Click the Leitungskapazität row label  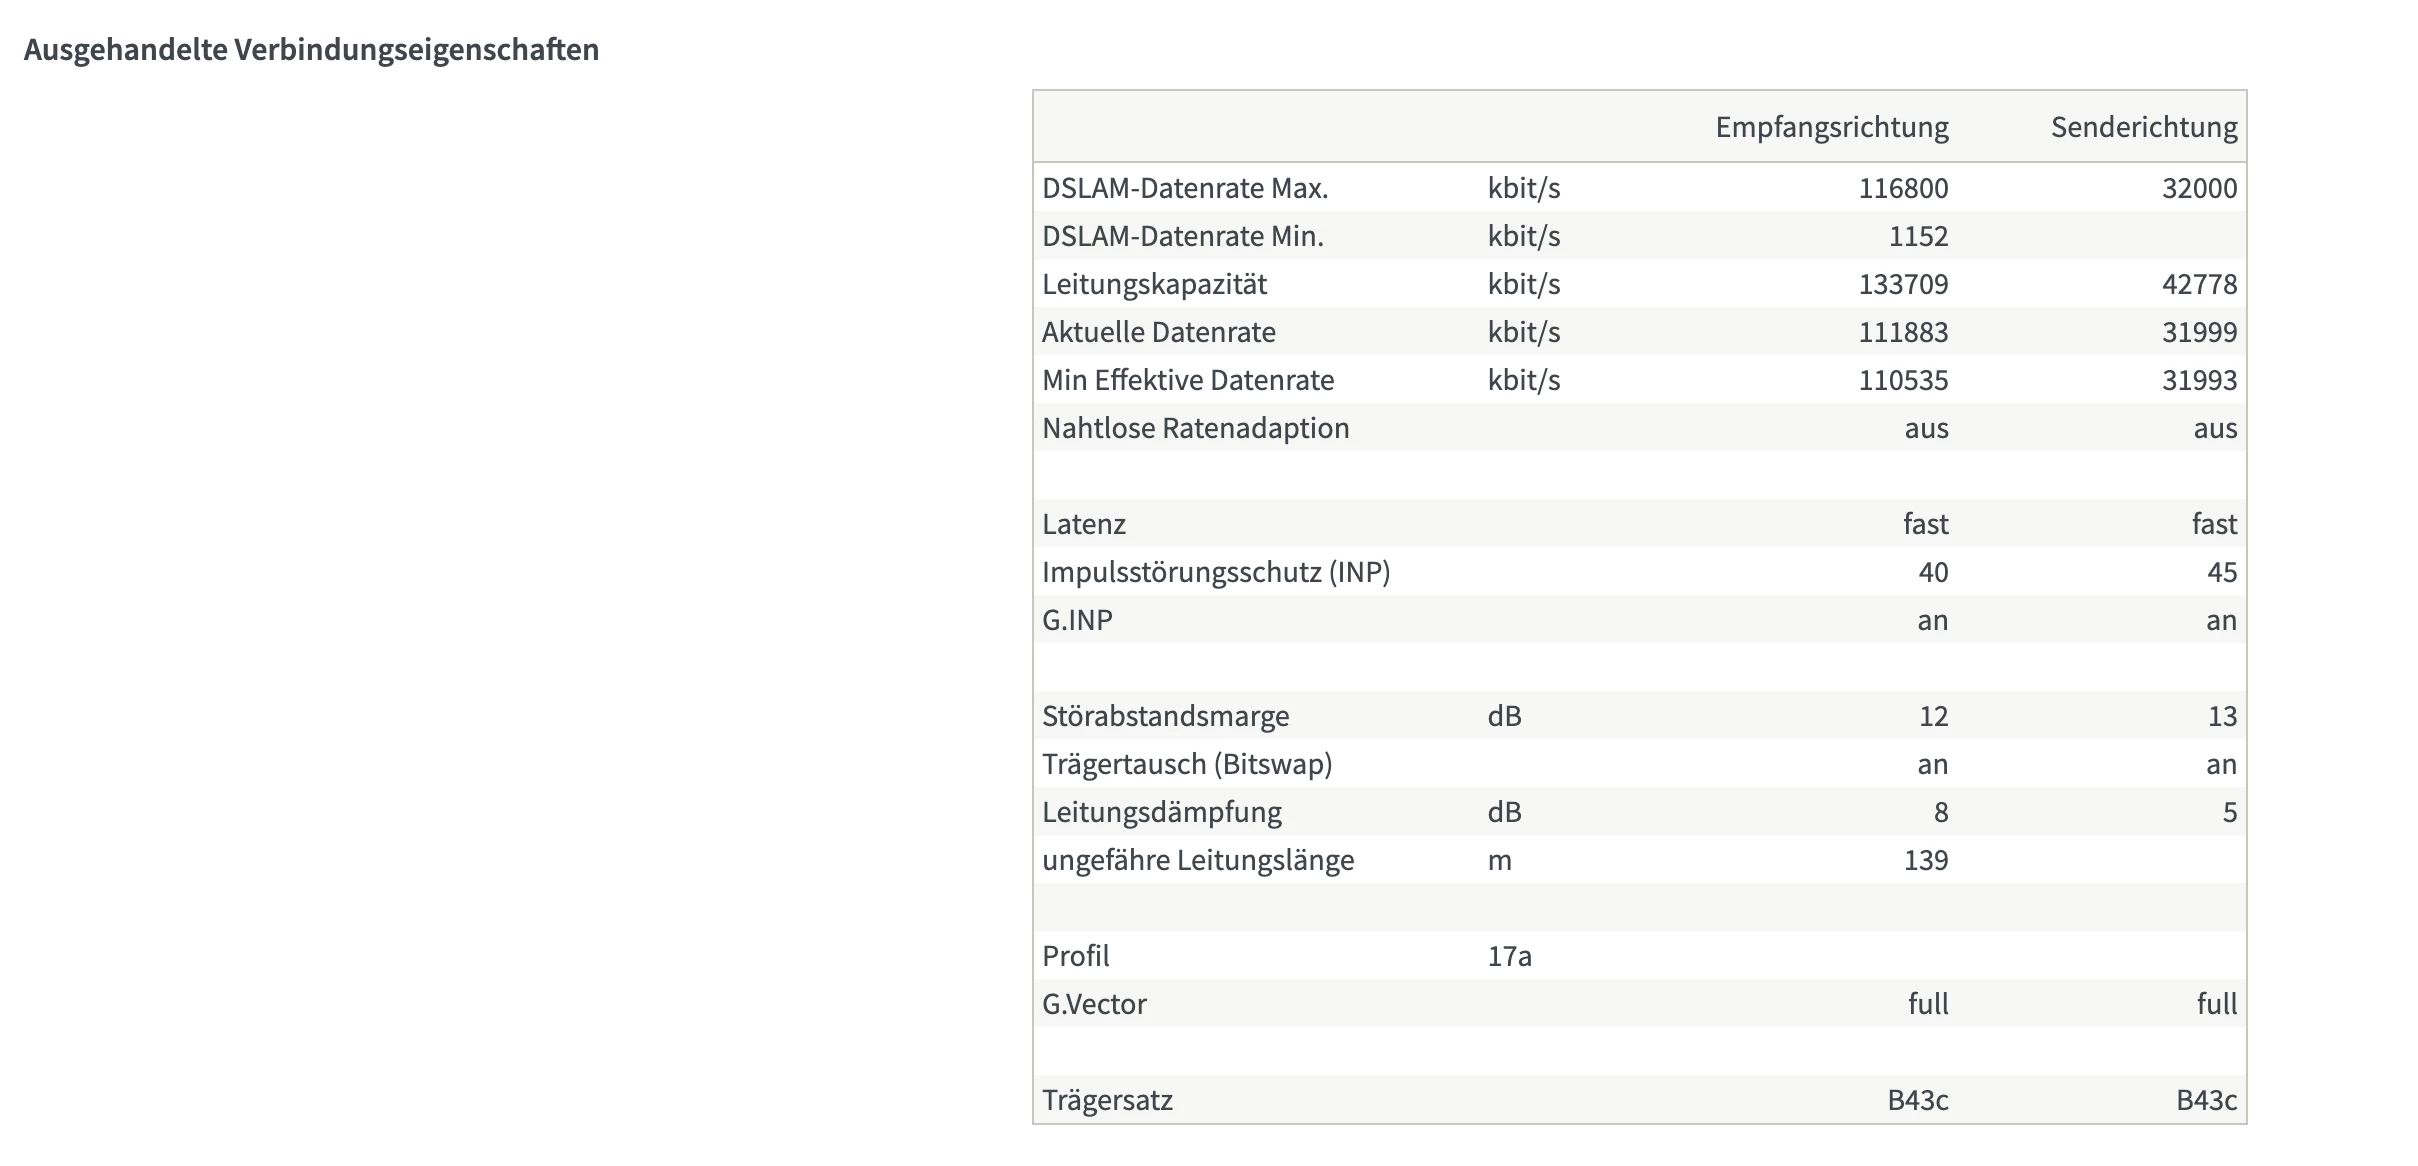tap(1154, 284)
